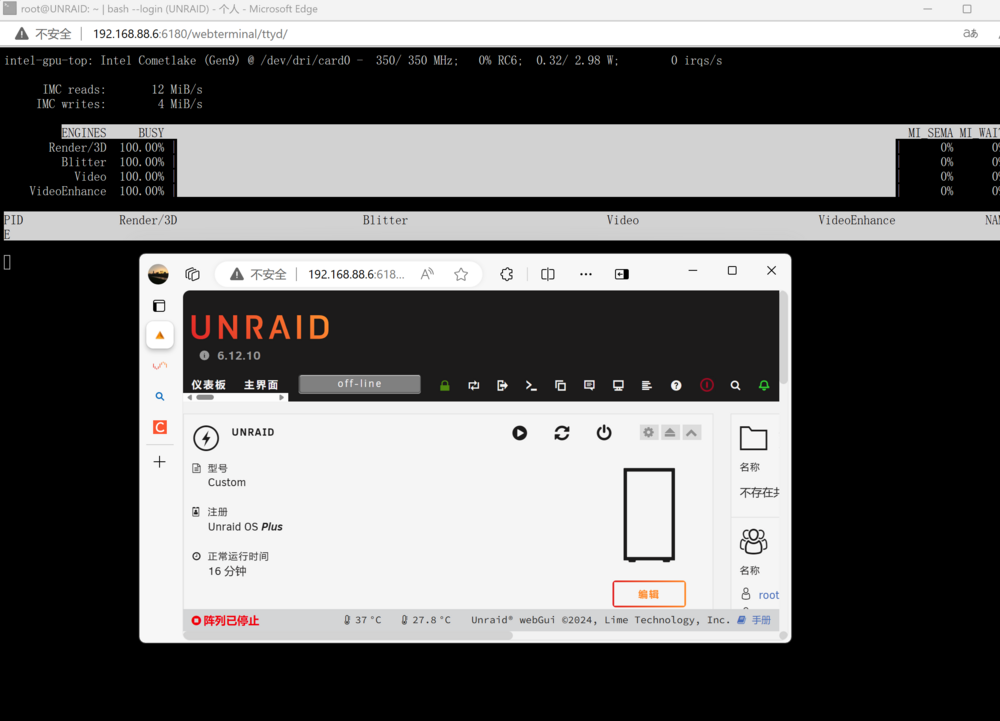
Task: Click the translate icon in terminal window address bar
Action: pos(970,34)
